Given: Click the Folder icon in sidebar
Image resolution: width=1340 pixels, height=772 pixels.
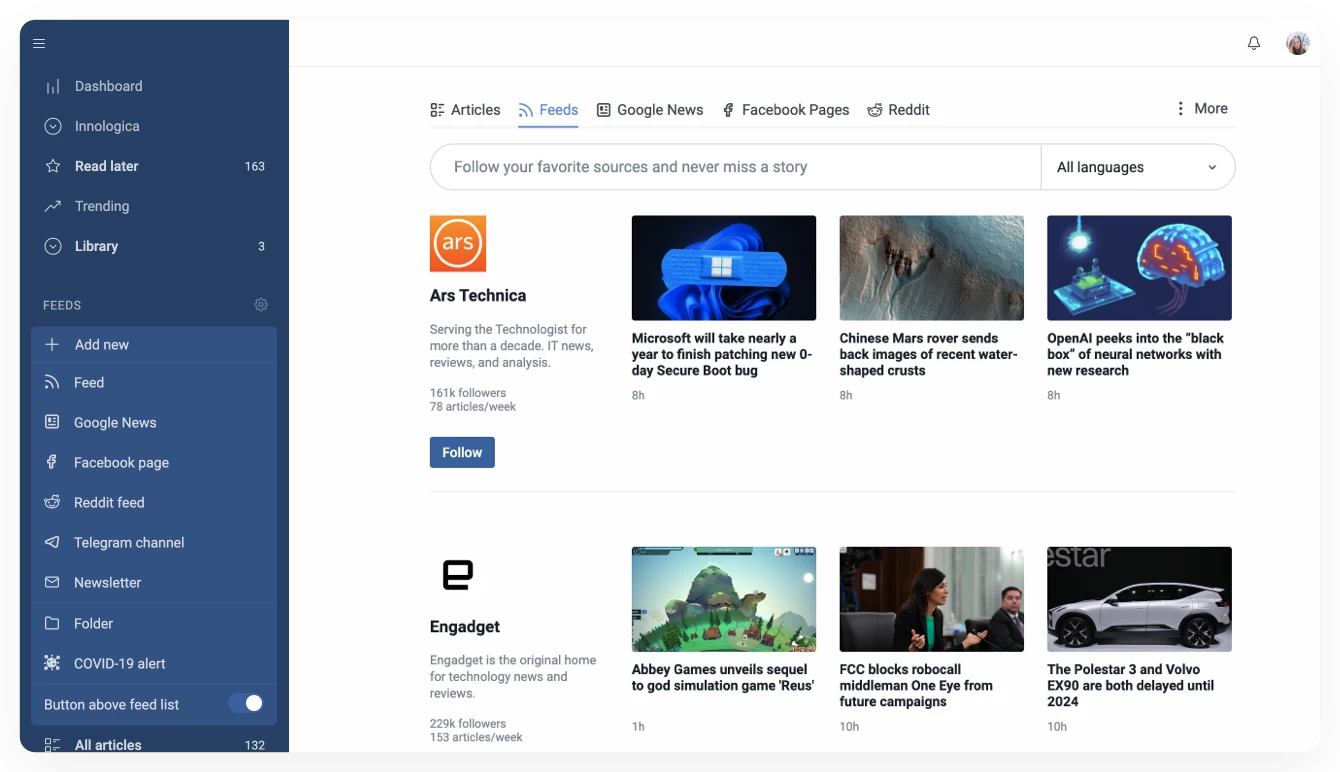Looking at the screenshot, I should 52,623.
